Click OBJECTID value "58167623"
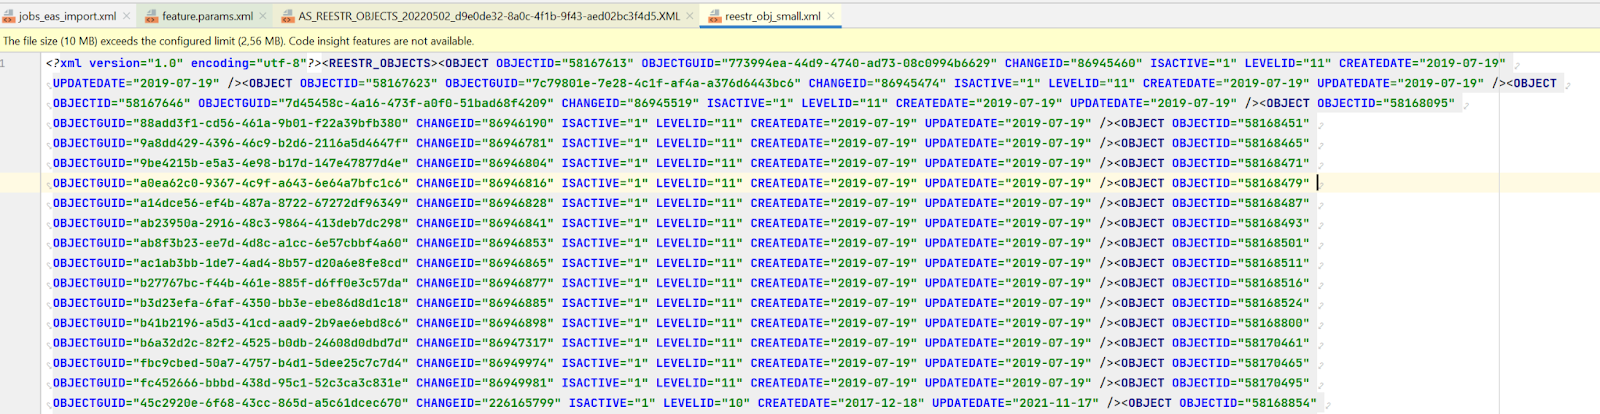Image resolution: width=1600 pixels, height=414 pixels. [401, 83]
